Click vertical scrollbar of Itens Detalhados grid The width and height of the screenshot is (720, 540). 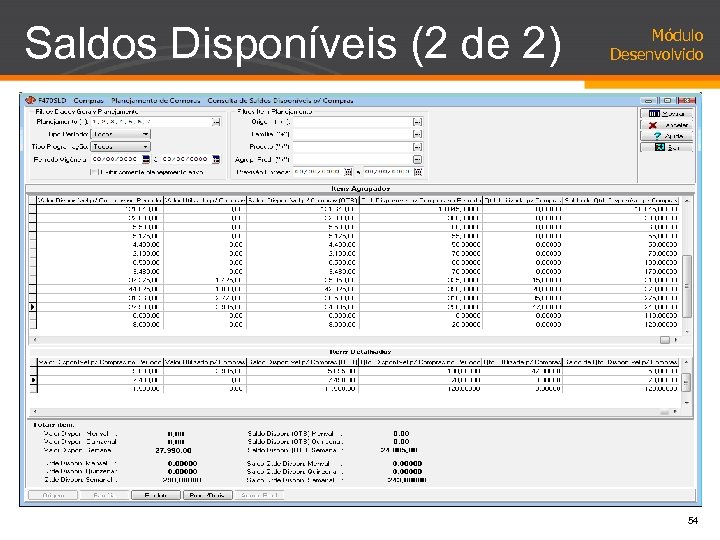pyautogui.click(x=686, y=382)
